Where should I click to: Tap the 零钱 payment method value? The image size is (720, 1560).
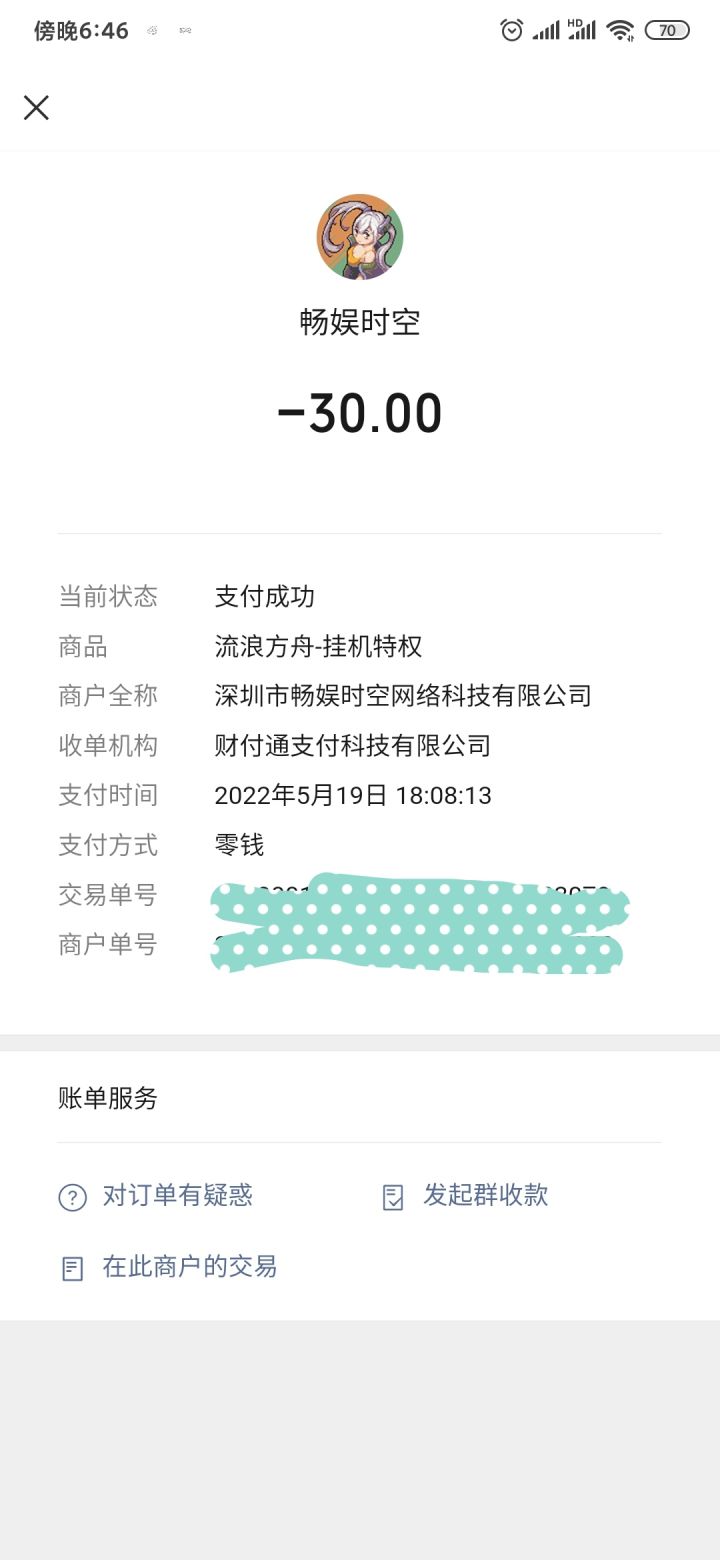(239, 846)
